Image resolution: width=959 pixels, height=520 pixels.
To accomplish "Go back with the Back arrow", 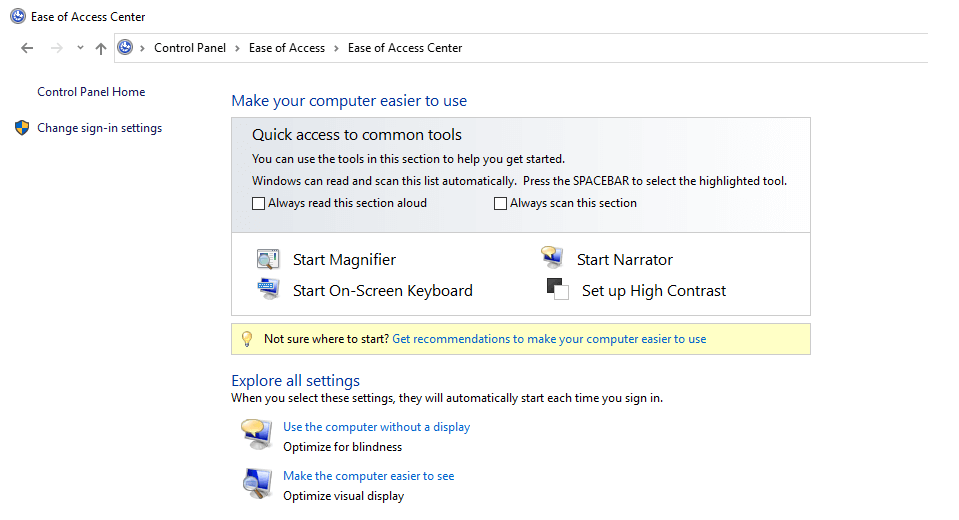I will (27, 48).
